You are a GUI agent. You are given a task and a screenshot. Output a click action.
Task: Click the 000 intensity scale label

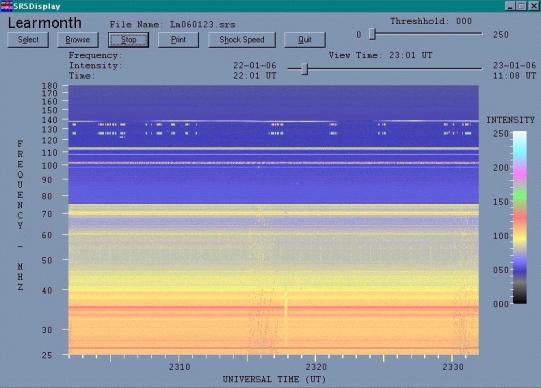tap(501, 304)
